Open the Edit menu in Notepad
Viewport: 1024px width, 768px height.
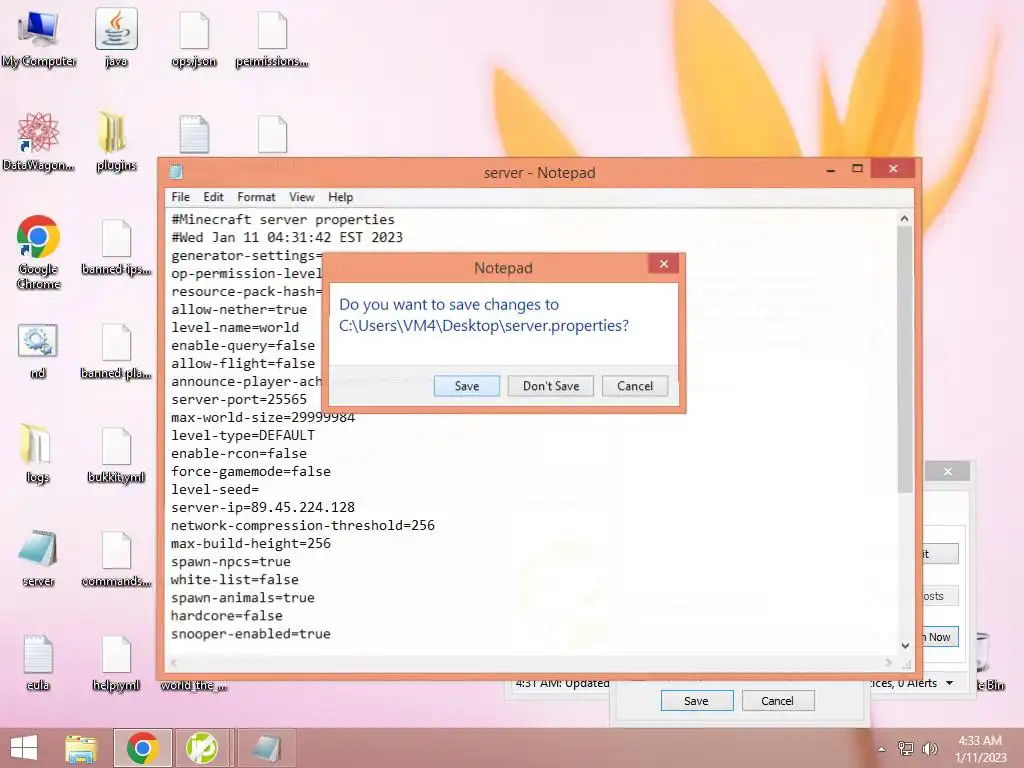[213, 197]
